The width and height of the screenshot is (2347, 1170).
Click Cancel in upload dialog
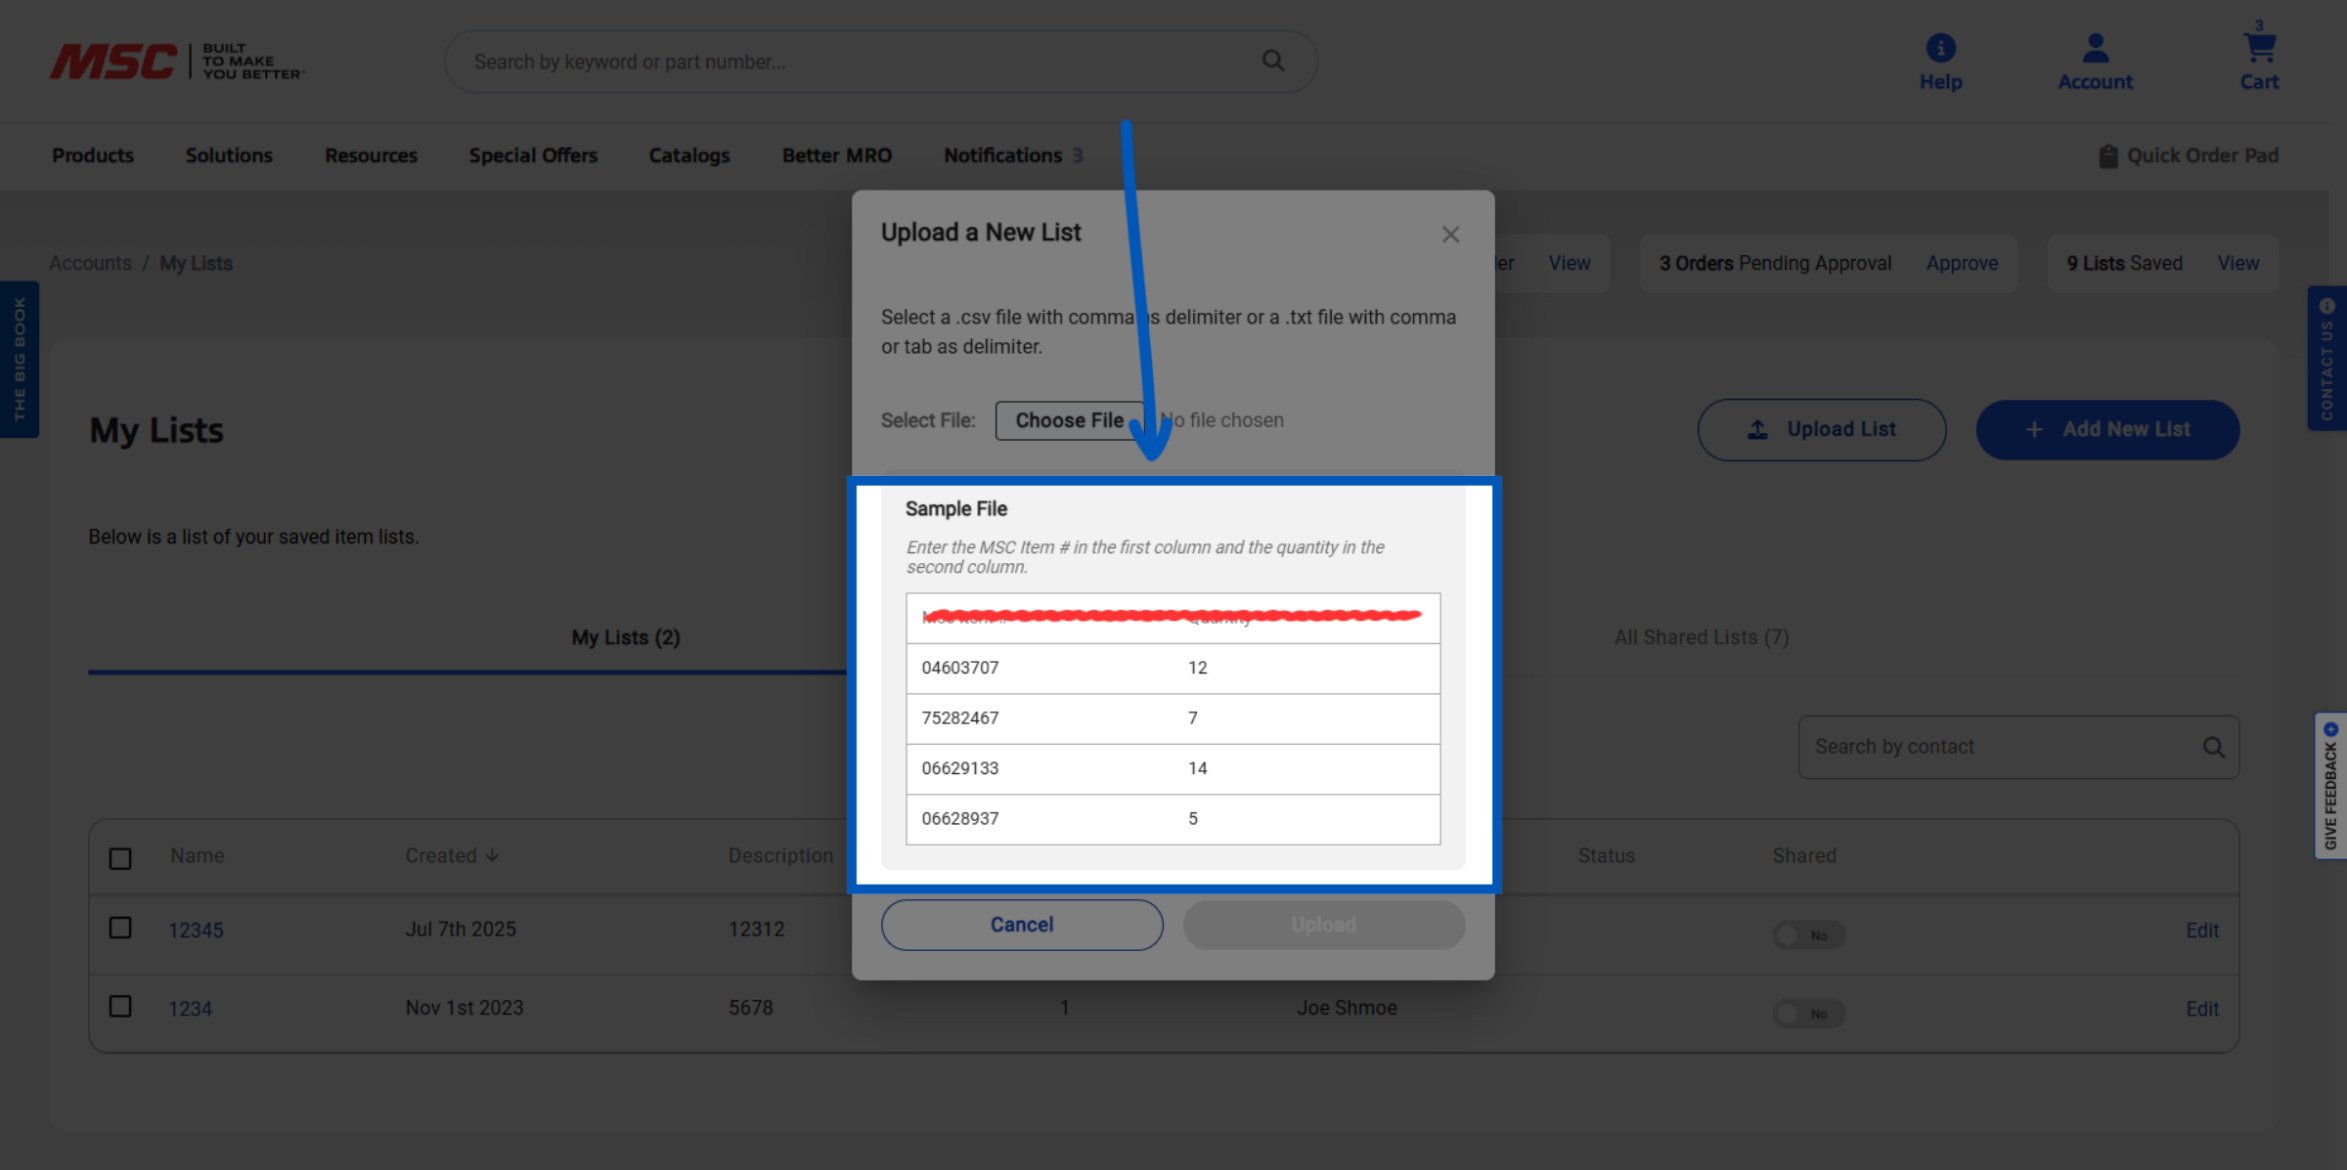tap(1022, 925)
